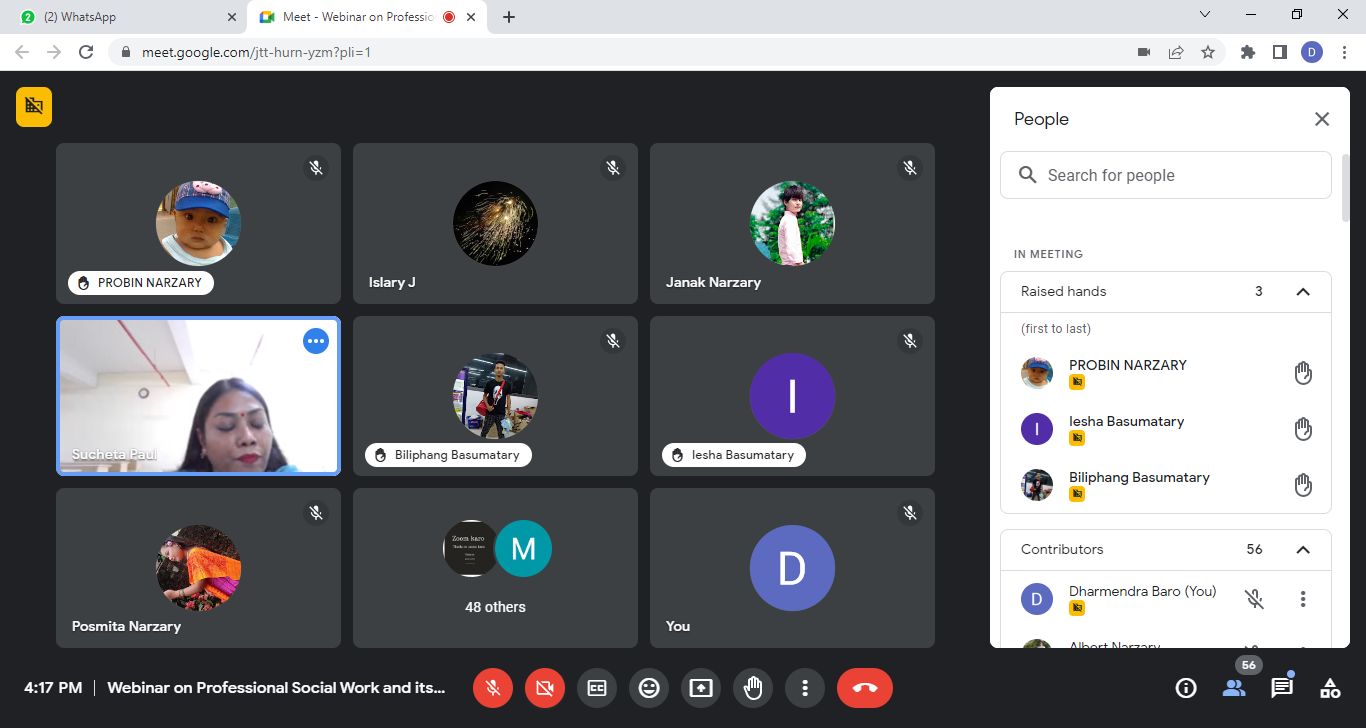The image size is (1366, 728).
Task: Open Chrome three-dot menu
Action: (1344, 52)
